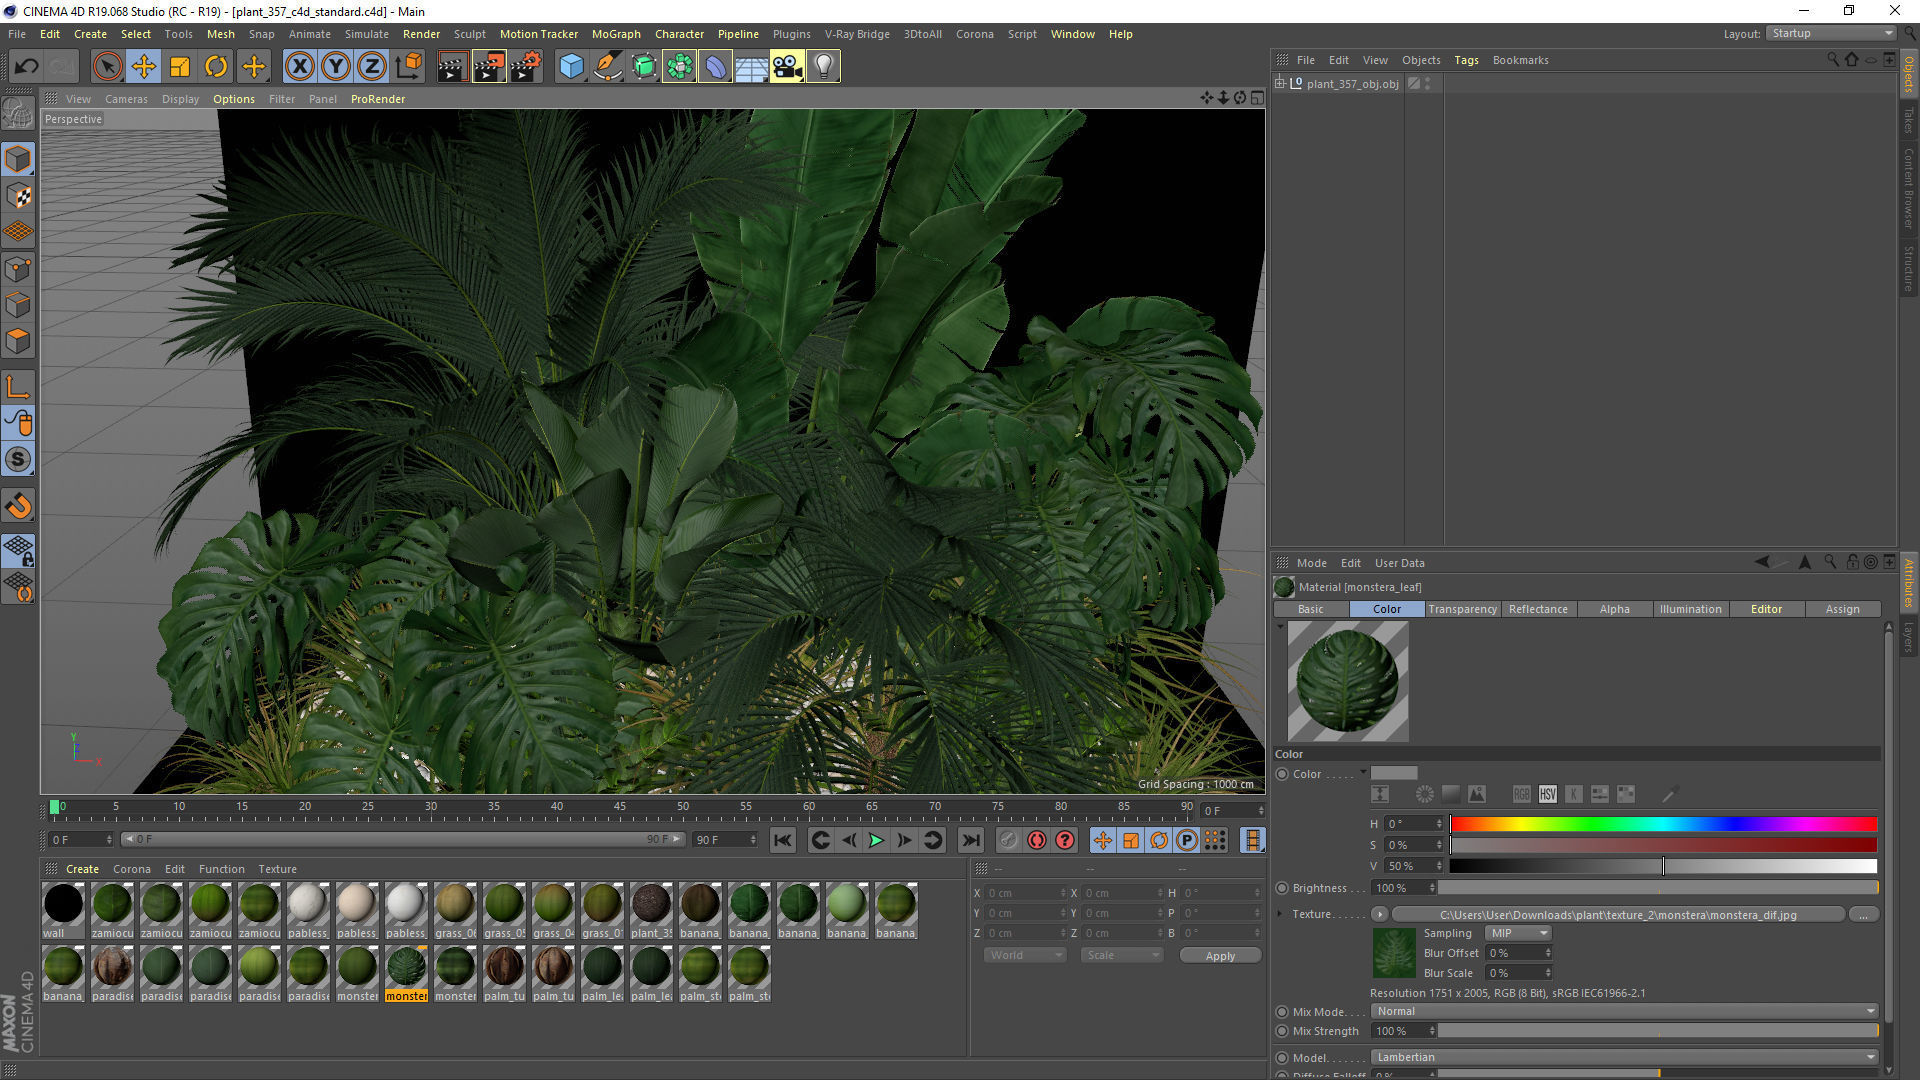Select the spline Pen tool
1920x1080 pixels.
click(607, 67)
